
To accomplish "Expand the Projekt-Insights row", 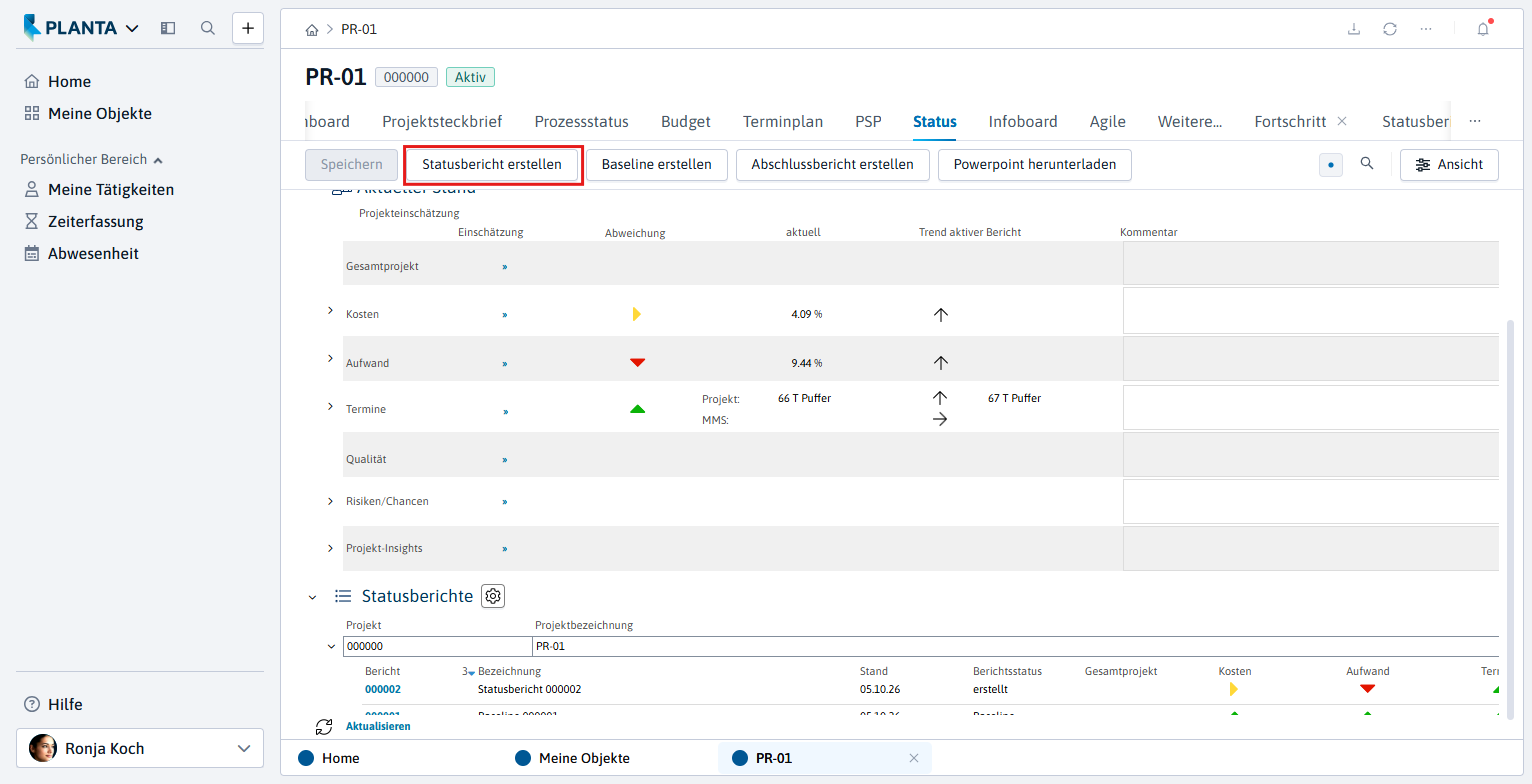I will coord(331,548).
